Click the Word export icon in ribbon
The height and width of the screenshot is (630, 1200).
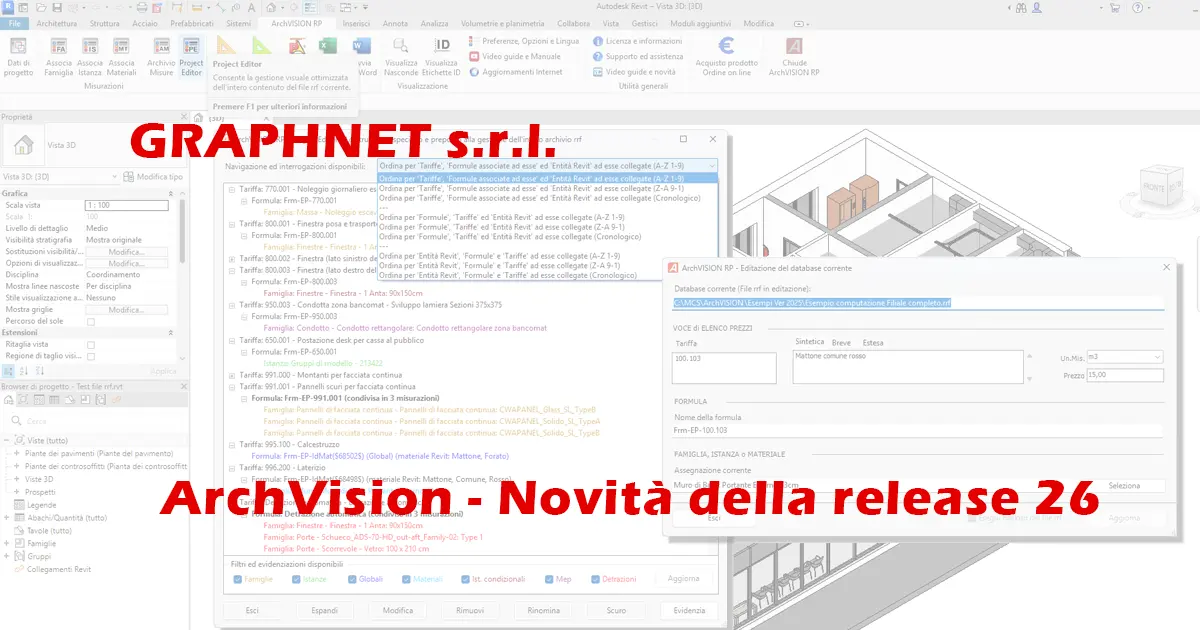point(361,46)
